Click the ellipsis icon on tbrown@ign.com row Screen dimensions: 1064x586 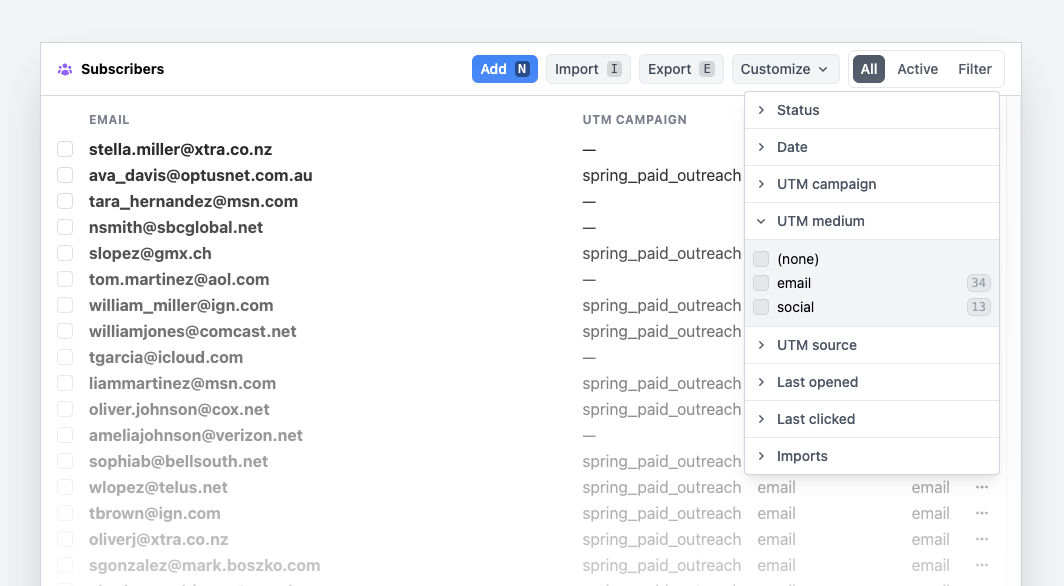click(x=981, y=513)
